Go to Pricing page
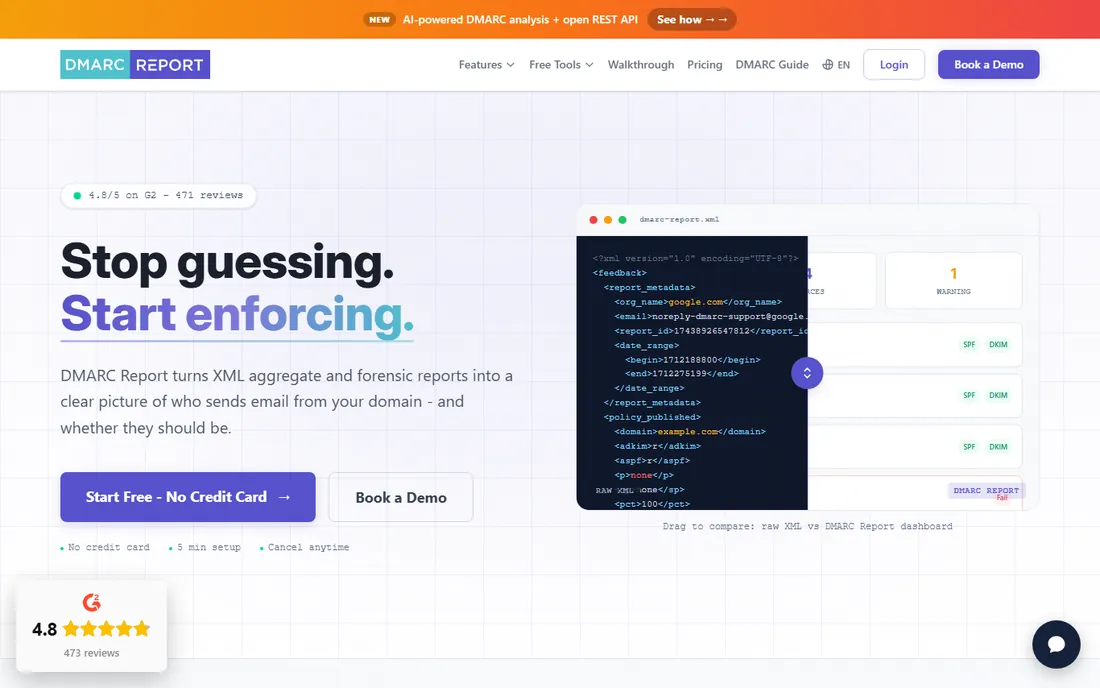Viewport: 1100px width, 688px height. [x=704, y=65]
